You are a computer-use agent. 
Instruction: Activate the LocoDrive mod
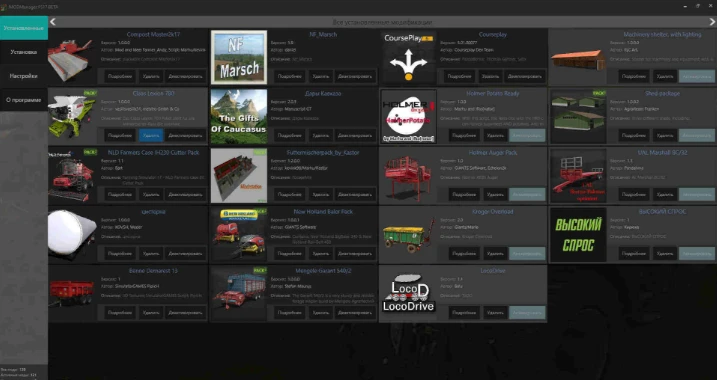point(527,312)
